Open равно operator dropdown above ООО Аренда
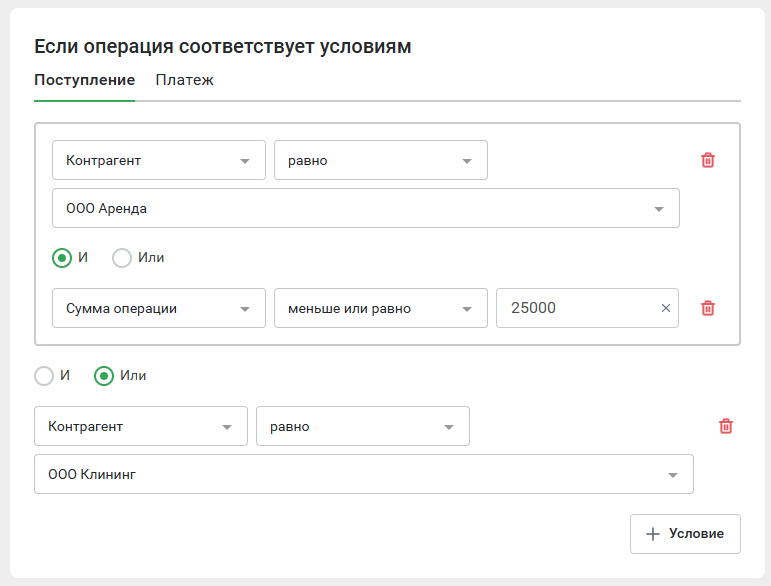 380,160
